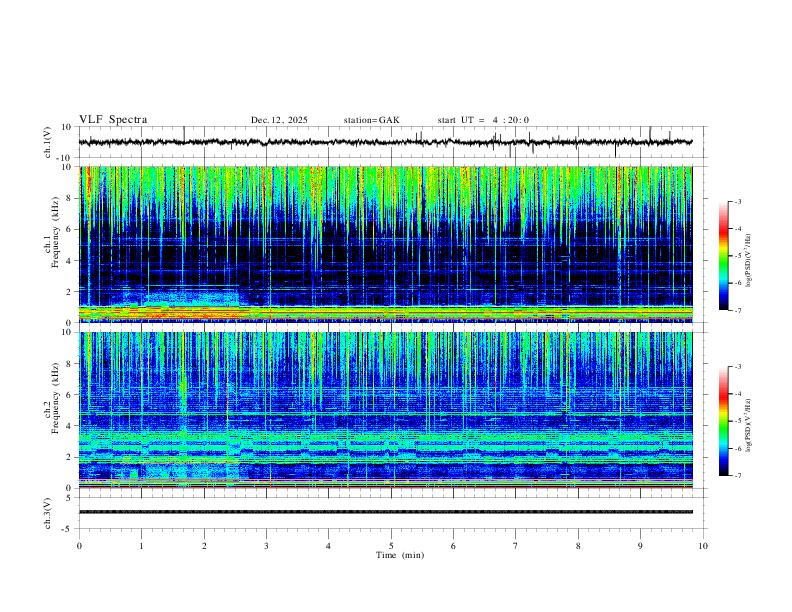Viewport: 792px width, 612px height.
Task: Click the ch.2 spectrogram color bar
Action: [x=723, y=421]
